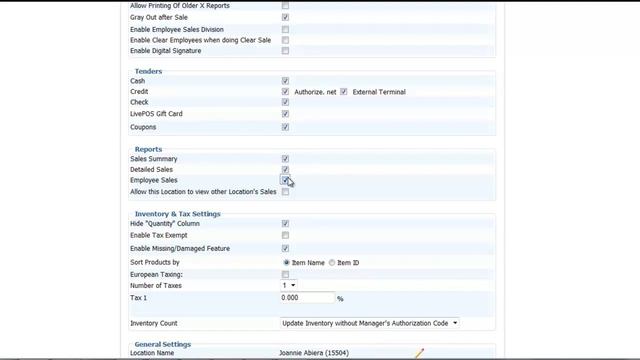Toggle Detailed Sales report checkbox
The image size is (640, 360).
coord(285,169)
